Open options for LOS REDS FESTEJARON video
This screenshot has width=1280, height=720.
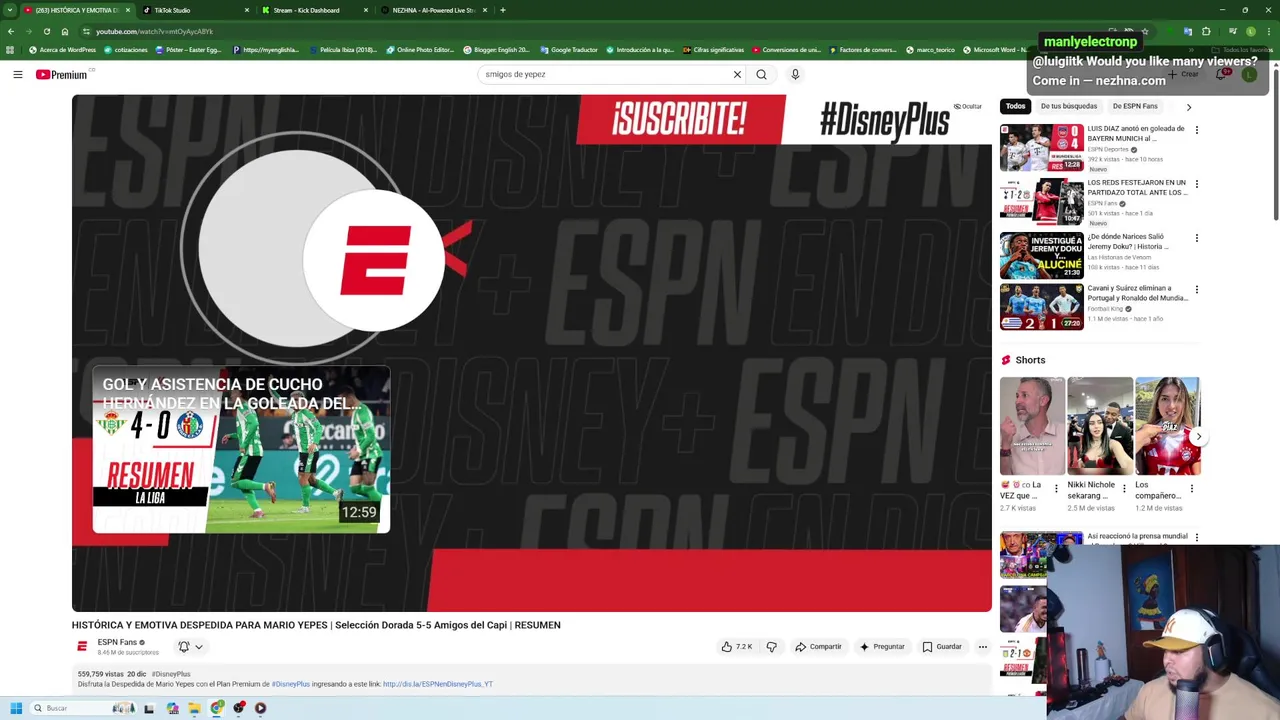(x=1196, y=184)
